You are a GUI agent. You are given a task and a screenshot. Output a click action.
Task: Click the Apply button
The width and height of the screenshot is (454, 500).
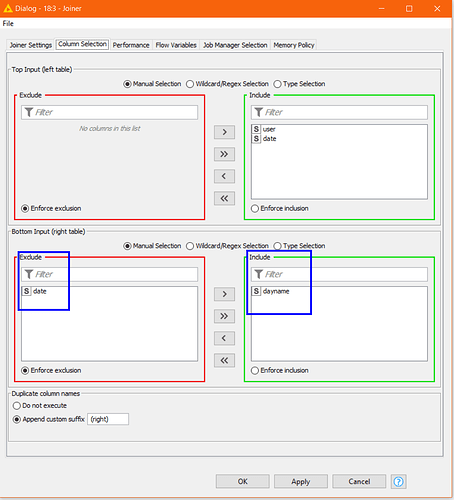click(x=301, y=482)
